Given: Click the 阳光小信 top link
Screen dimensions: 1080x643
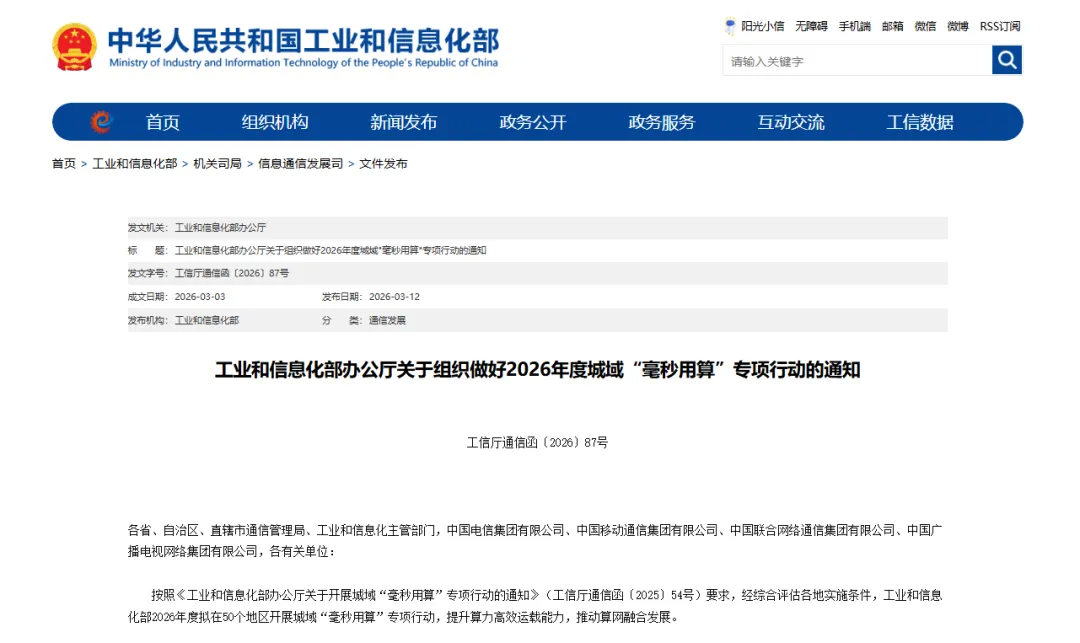Looking at the screenshot, I should click(762, 26).
